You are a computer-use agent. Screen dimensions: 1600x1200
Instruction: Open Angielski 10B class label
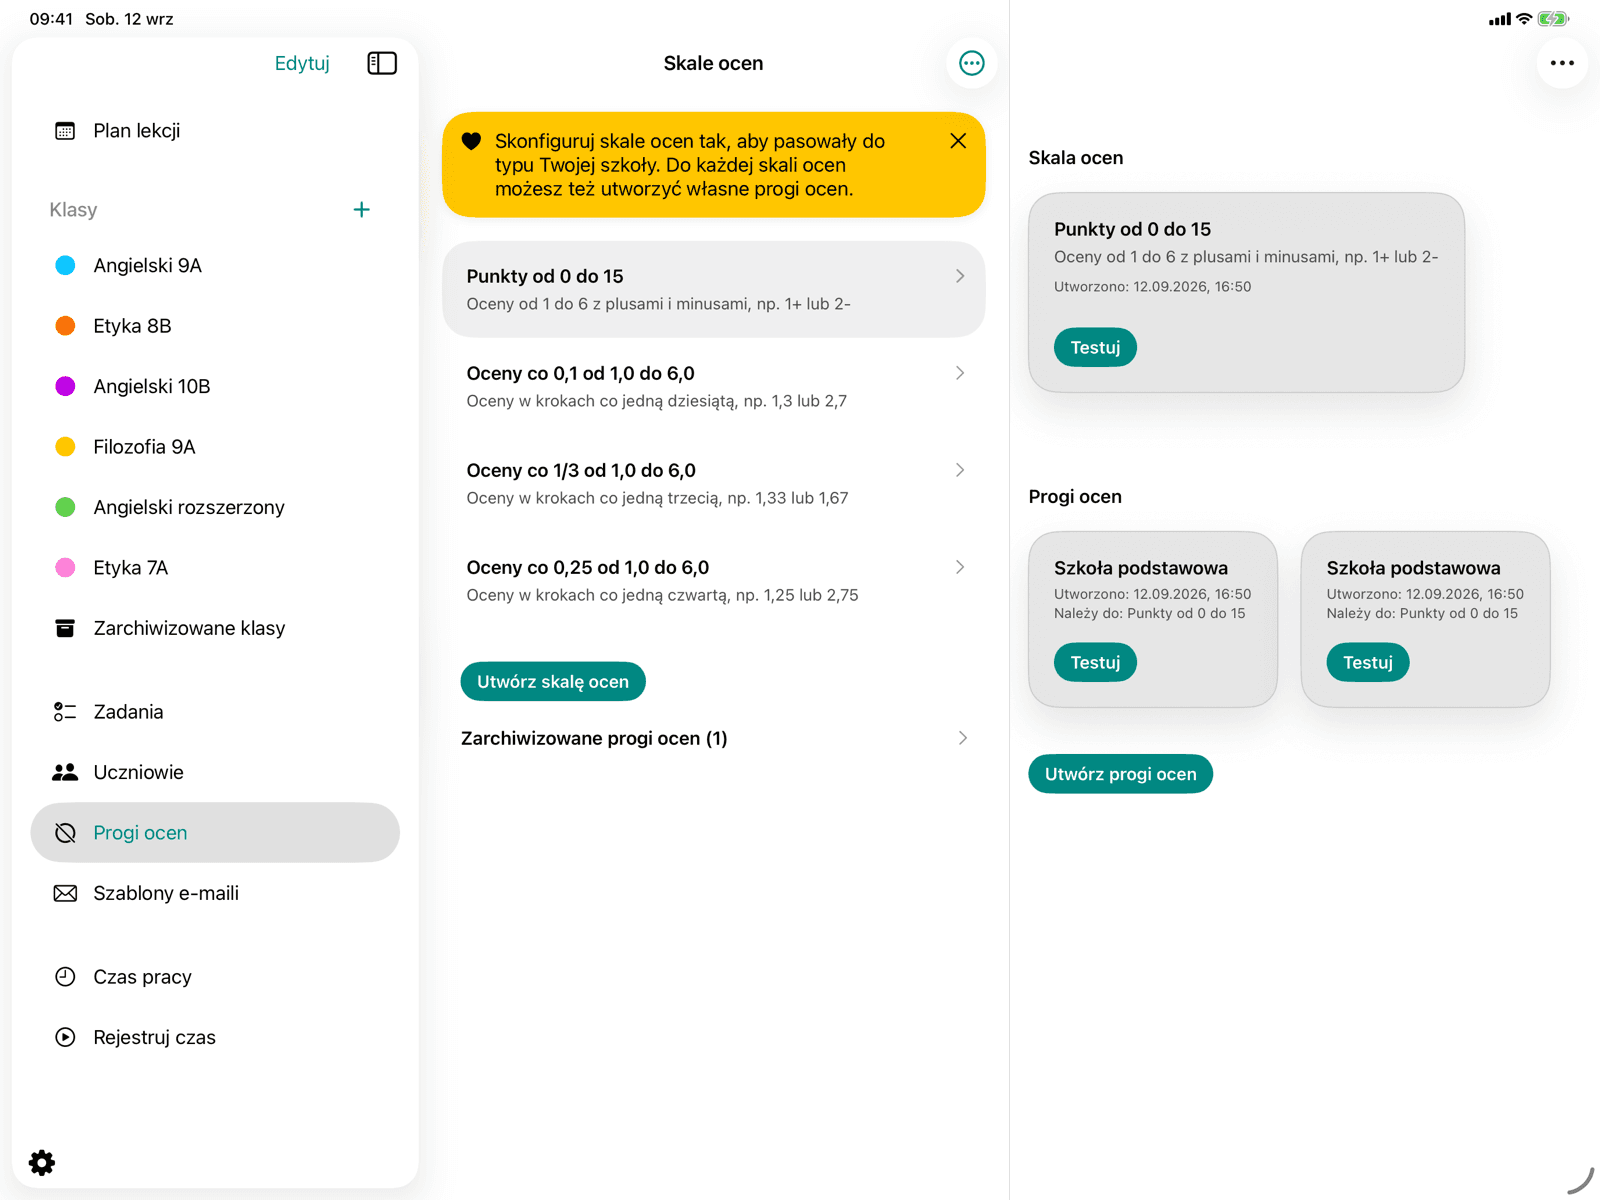[151, 386]
